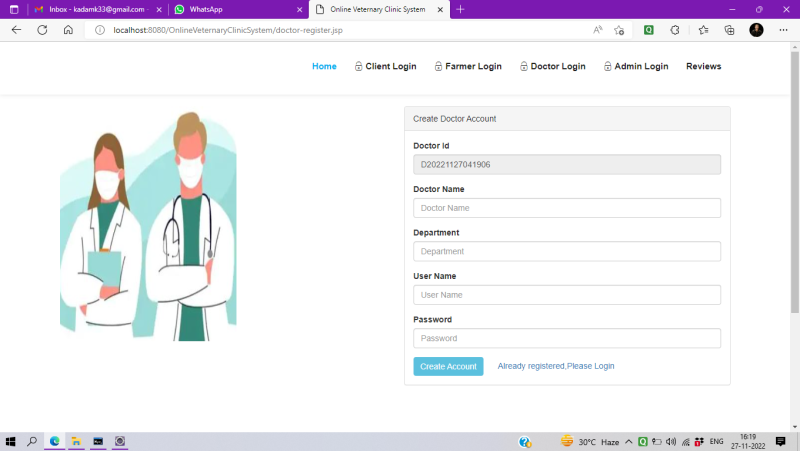Viewport: 800px width, 451px height.
Task: Open ENG language selector
Action: pyautogui.click(x=716, y=442)
